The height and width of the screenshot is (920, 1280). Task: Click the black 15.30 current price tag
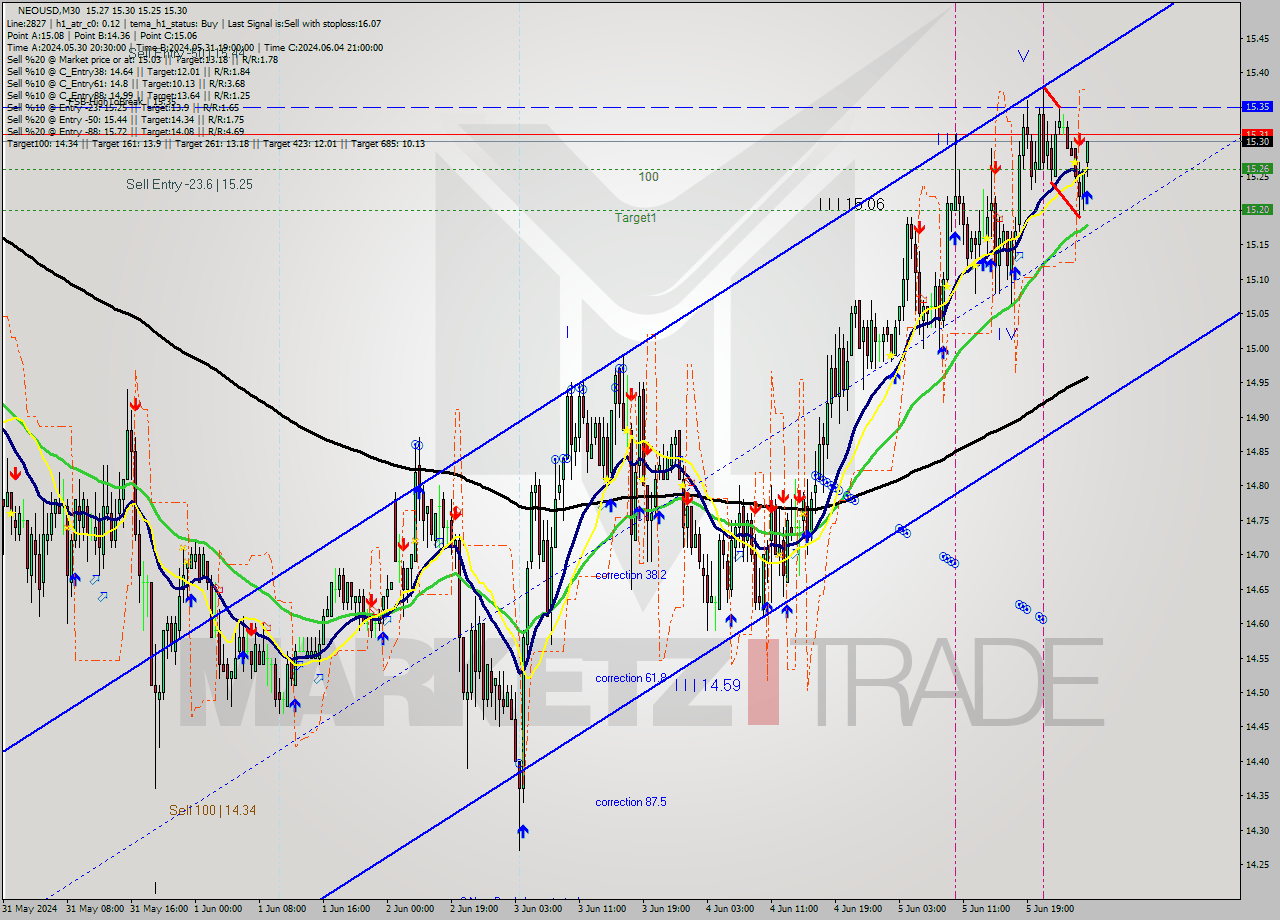(x=1257, y=141)
